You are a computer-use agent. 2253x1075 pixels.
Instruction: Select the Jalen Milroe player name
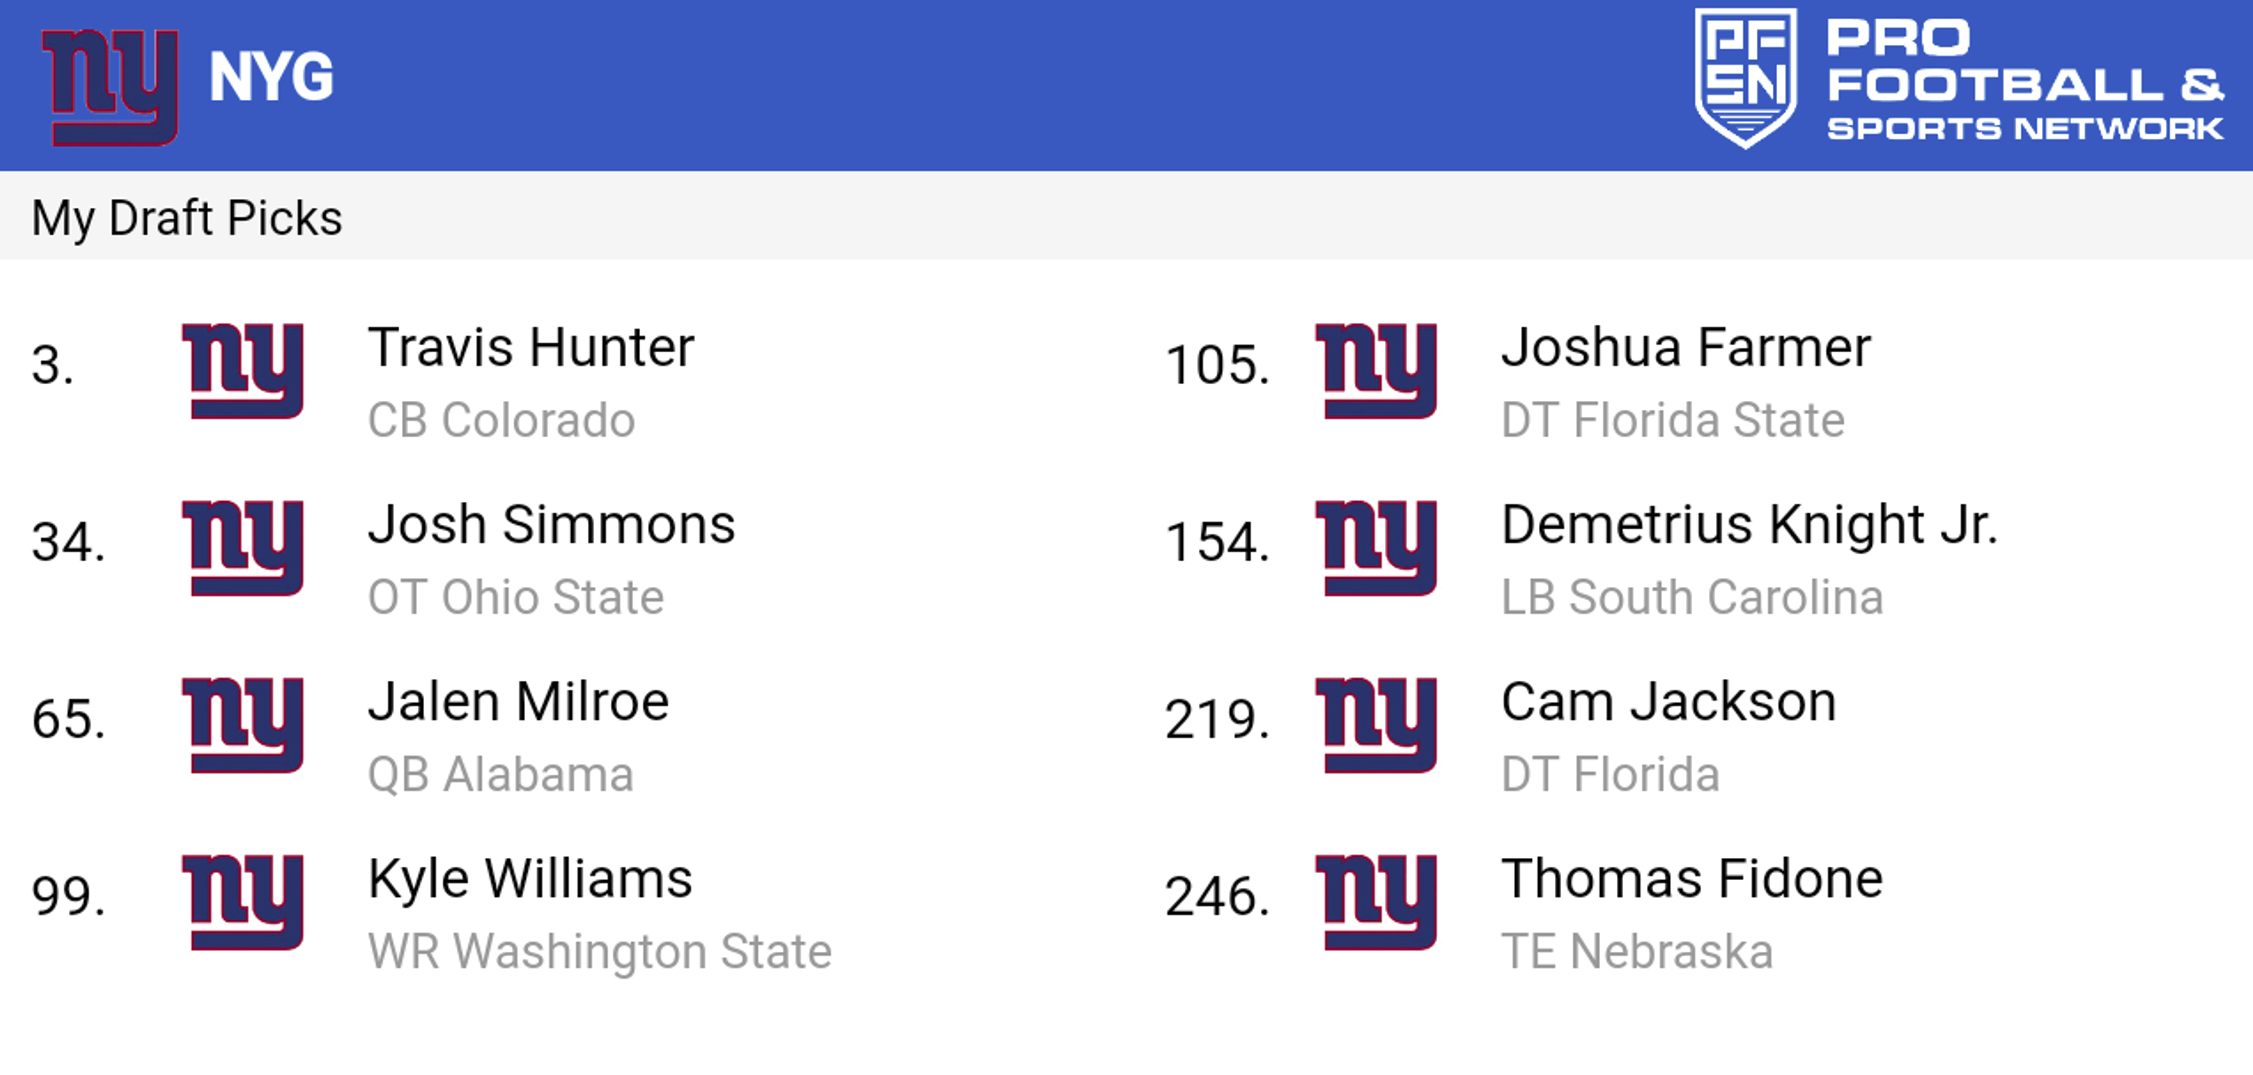(518, 702)
